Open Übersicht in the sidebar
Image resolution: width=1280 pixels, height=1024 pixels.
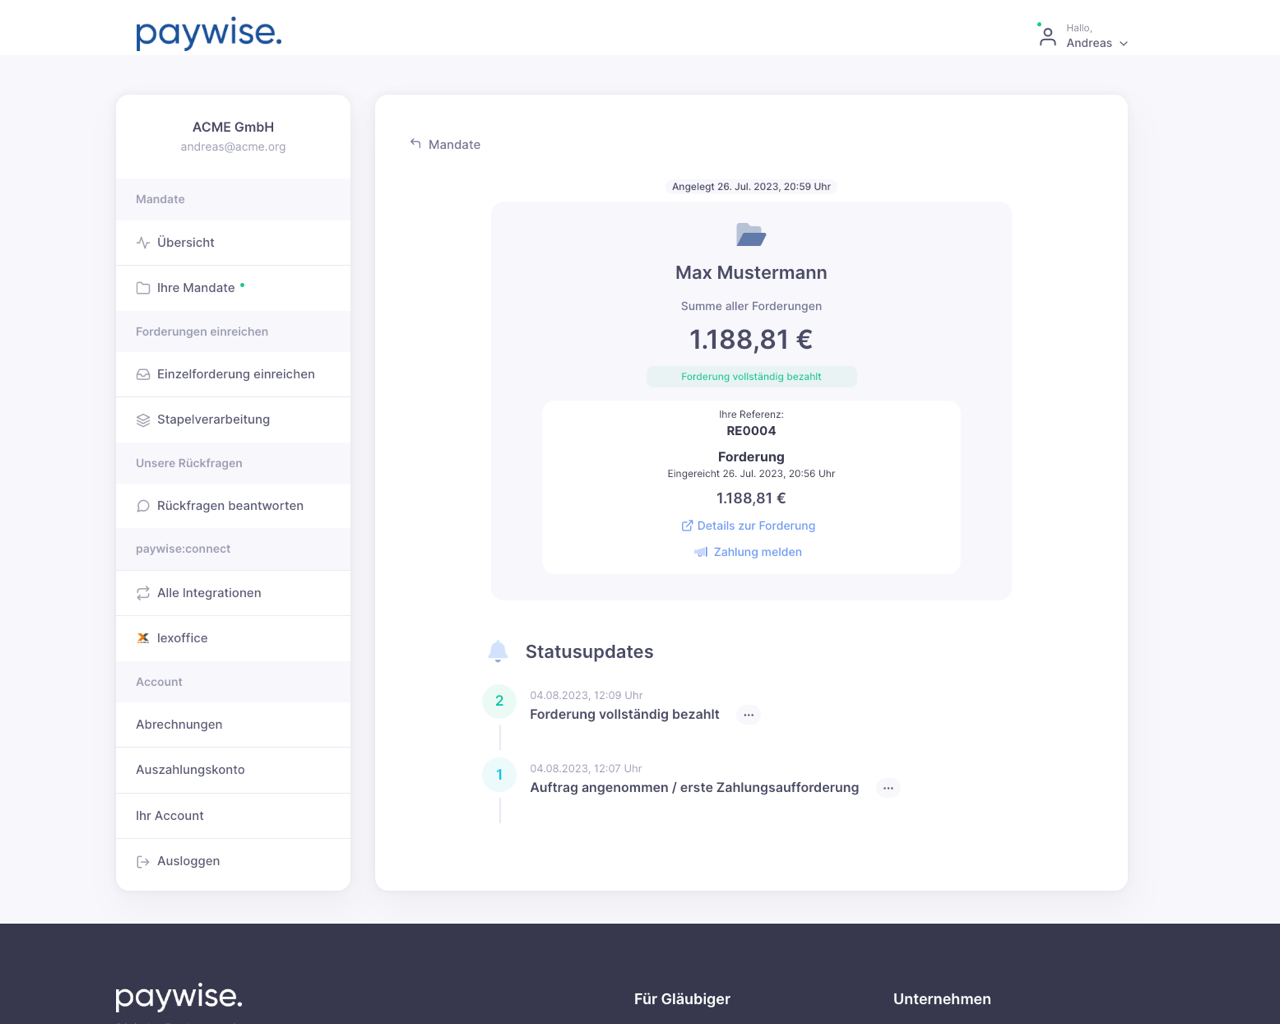tap(186, 243)
